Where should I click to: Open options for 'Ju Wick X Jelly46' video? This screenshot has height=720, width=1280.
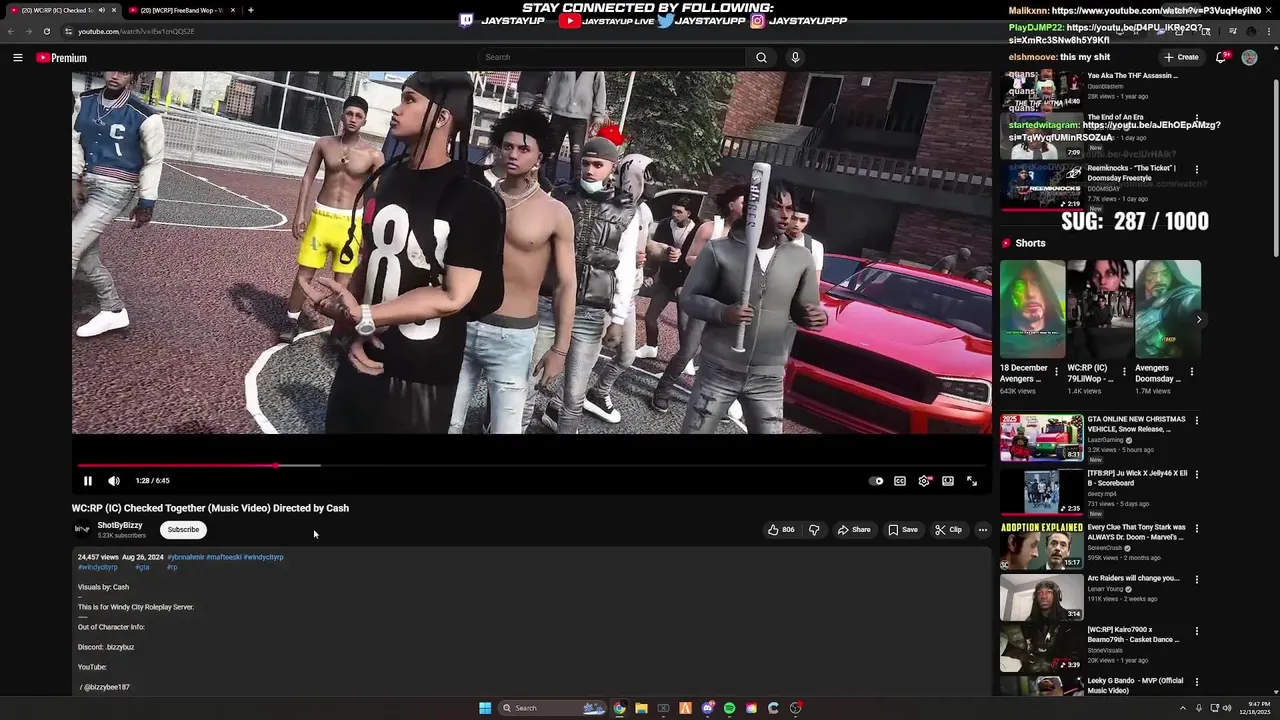pos(1196,475)
